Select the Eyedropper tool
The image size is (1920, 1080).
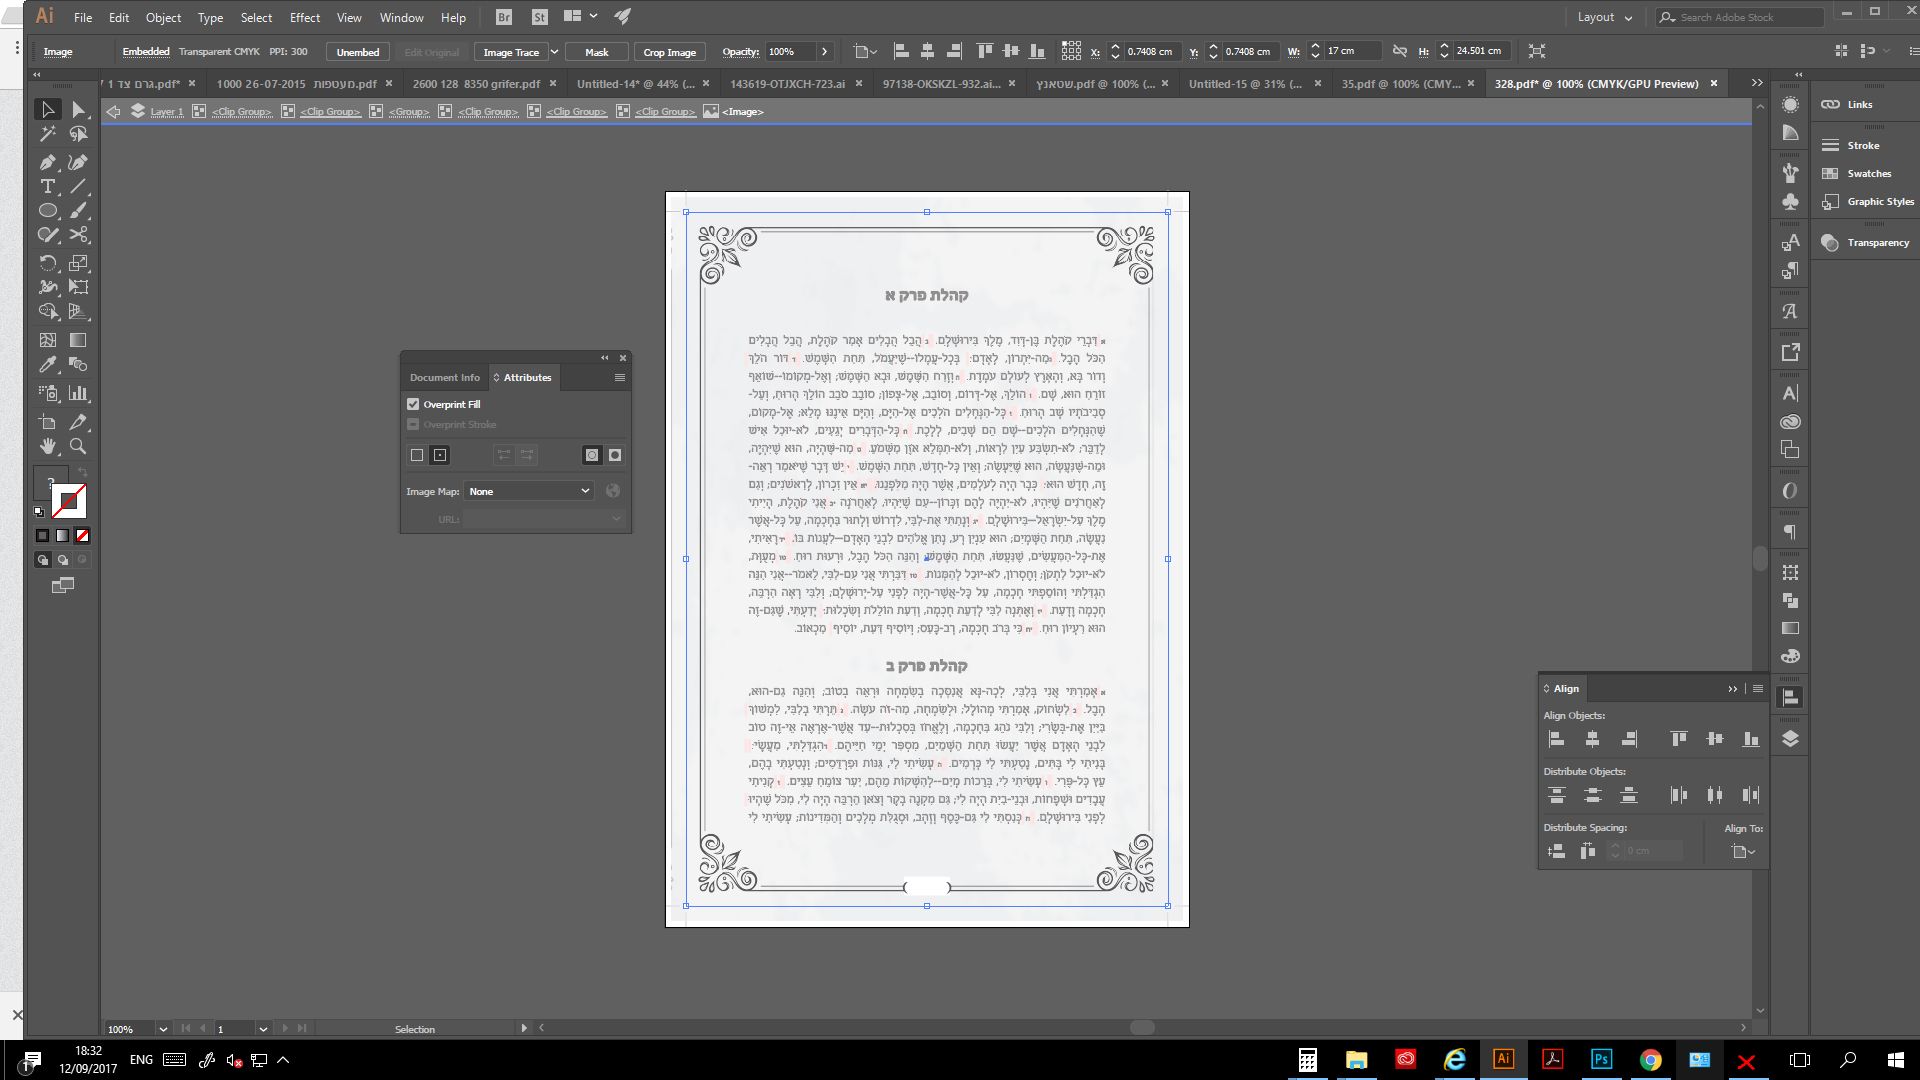pos(47,365)
